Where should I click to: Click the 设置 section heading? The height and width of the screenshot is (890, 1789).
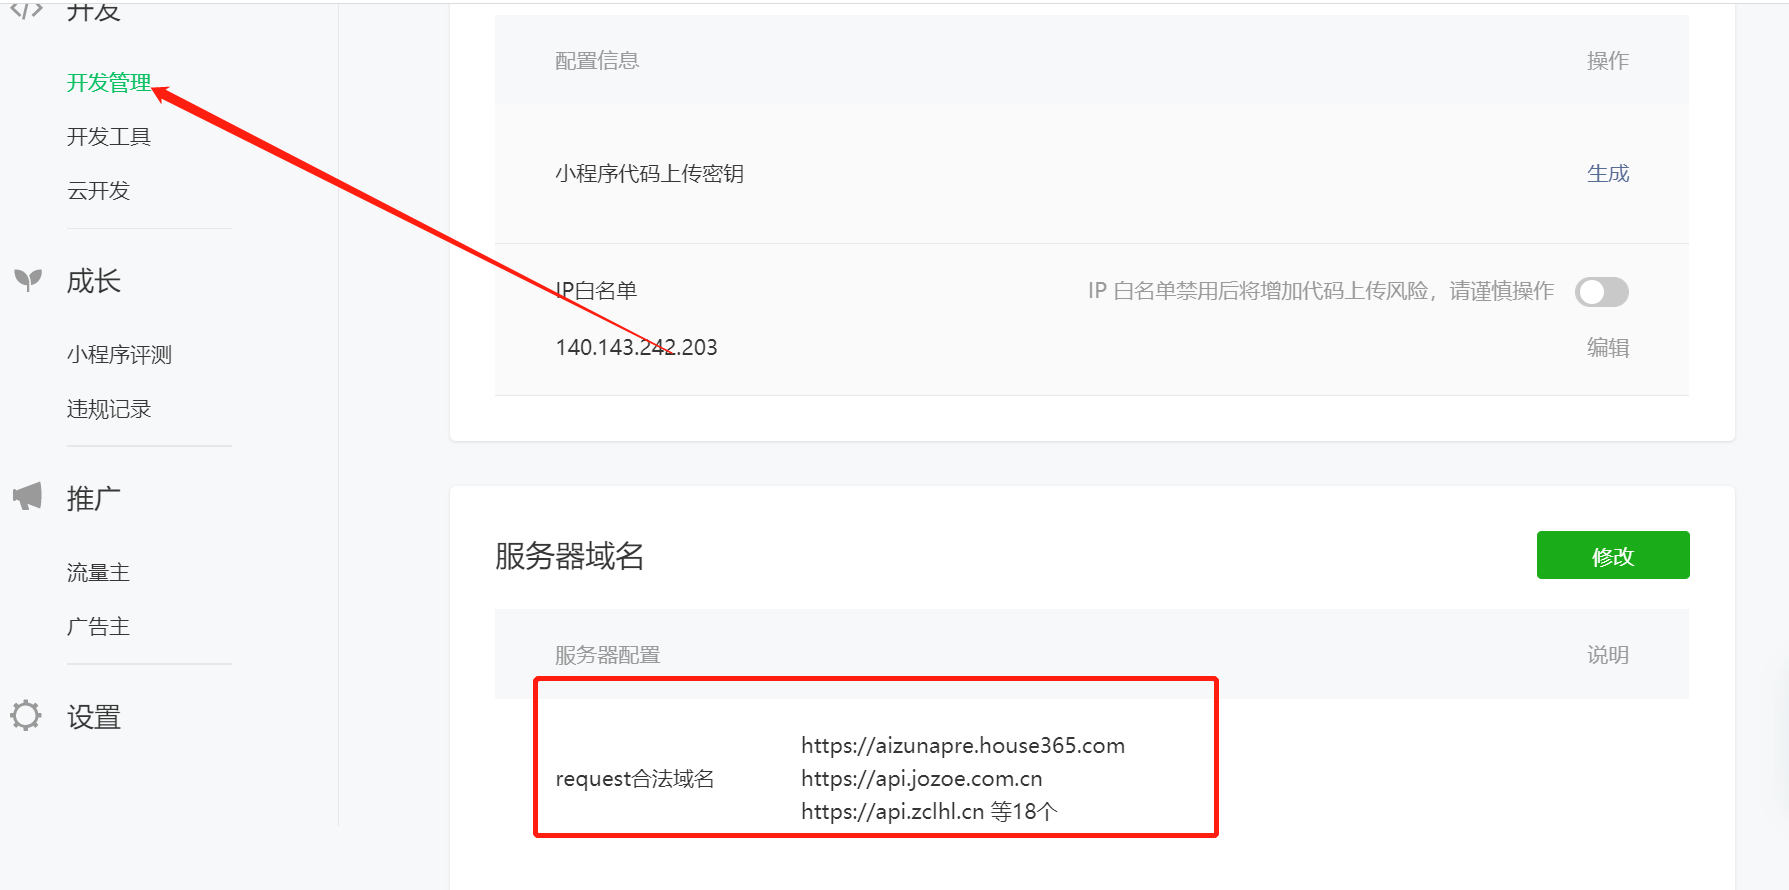(93, 717)
